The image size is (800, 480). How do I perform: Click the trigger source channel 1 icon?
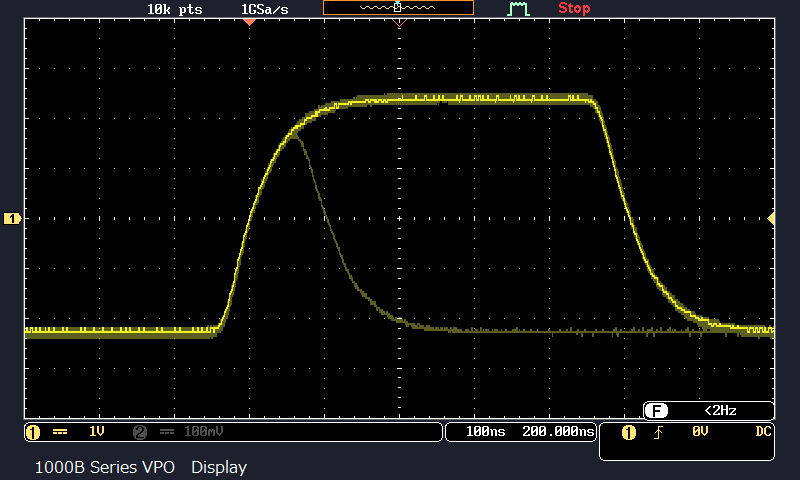(x=629, y=433)
